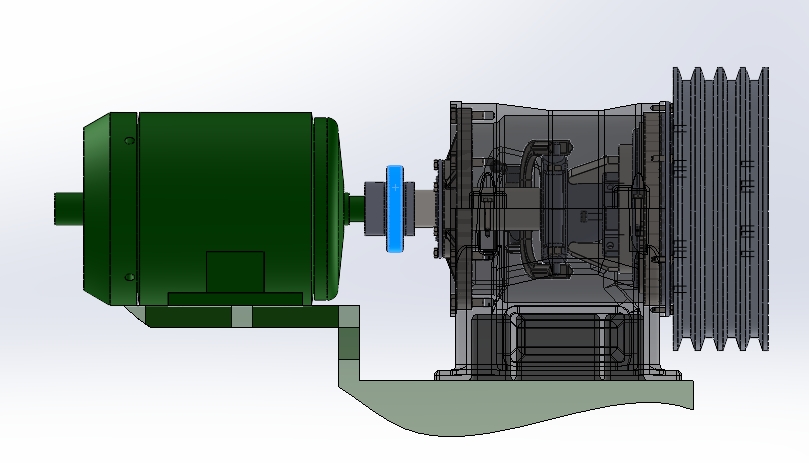Pick the gray shaft entering the gearbox
Image resolution: width=809 pixels, height=463 pixels.
(424, 209)
